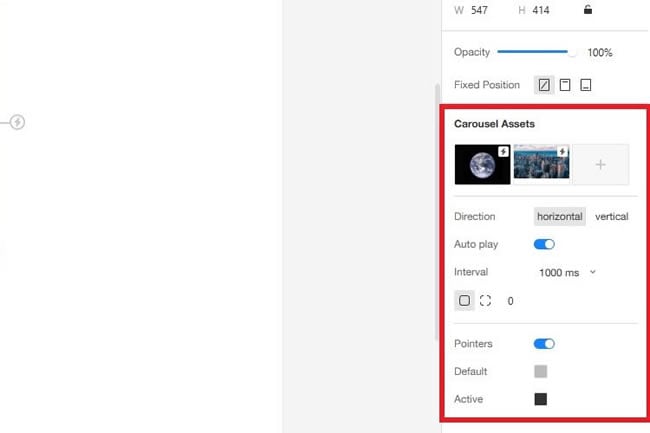Open the Interval 1000 ms dropdown
This screenshot has height=433, width=650.
[567, 272]
